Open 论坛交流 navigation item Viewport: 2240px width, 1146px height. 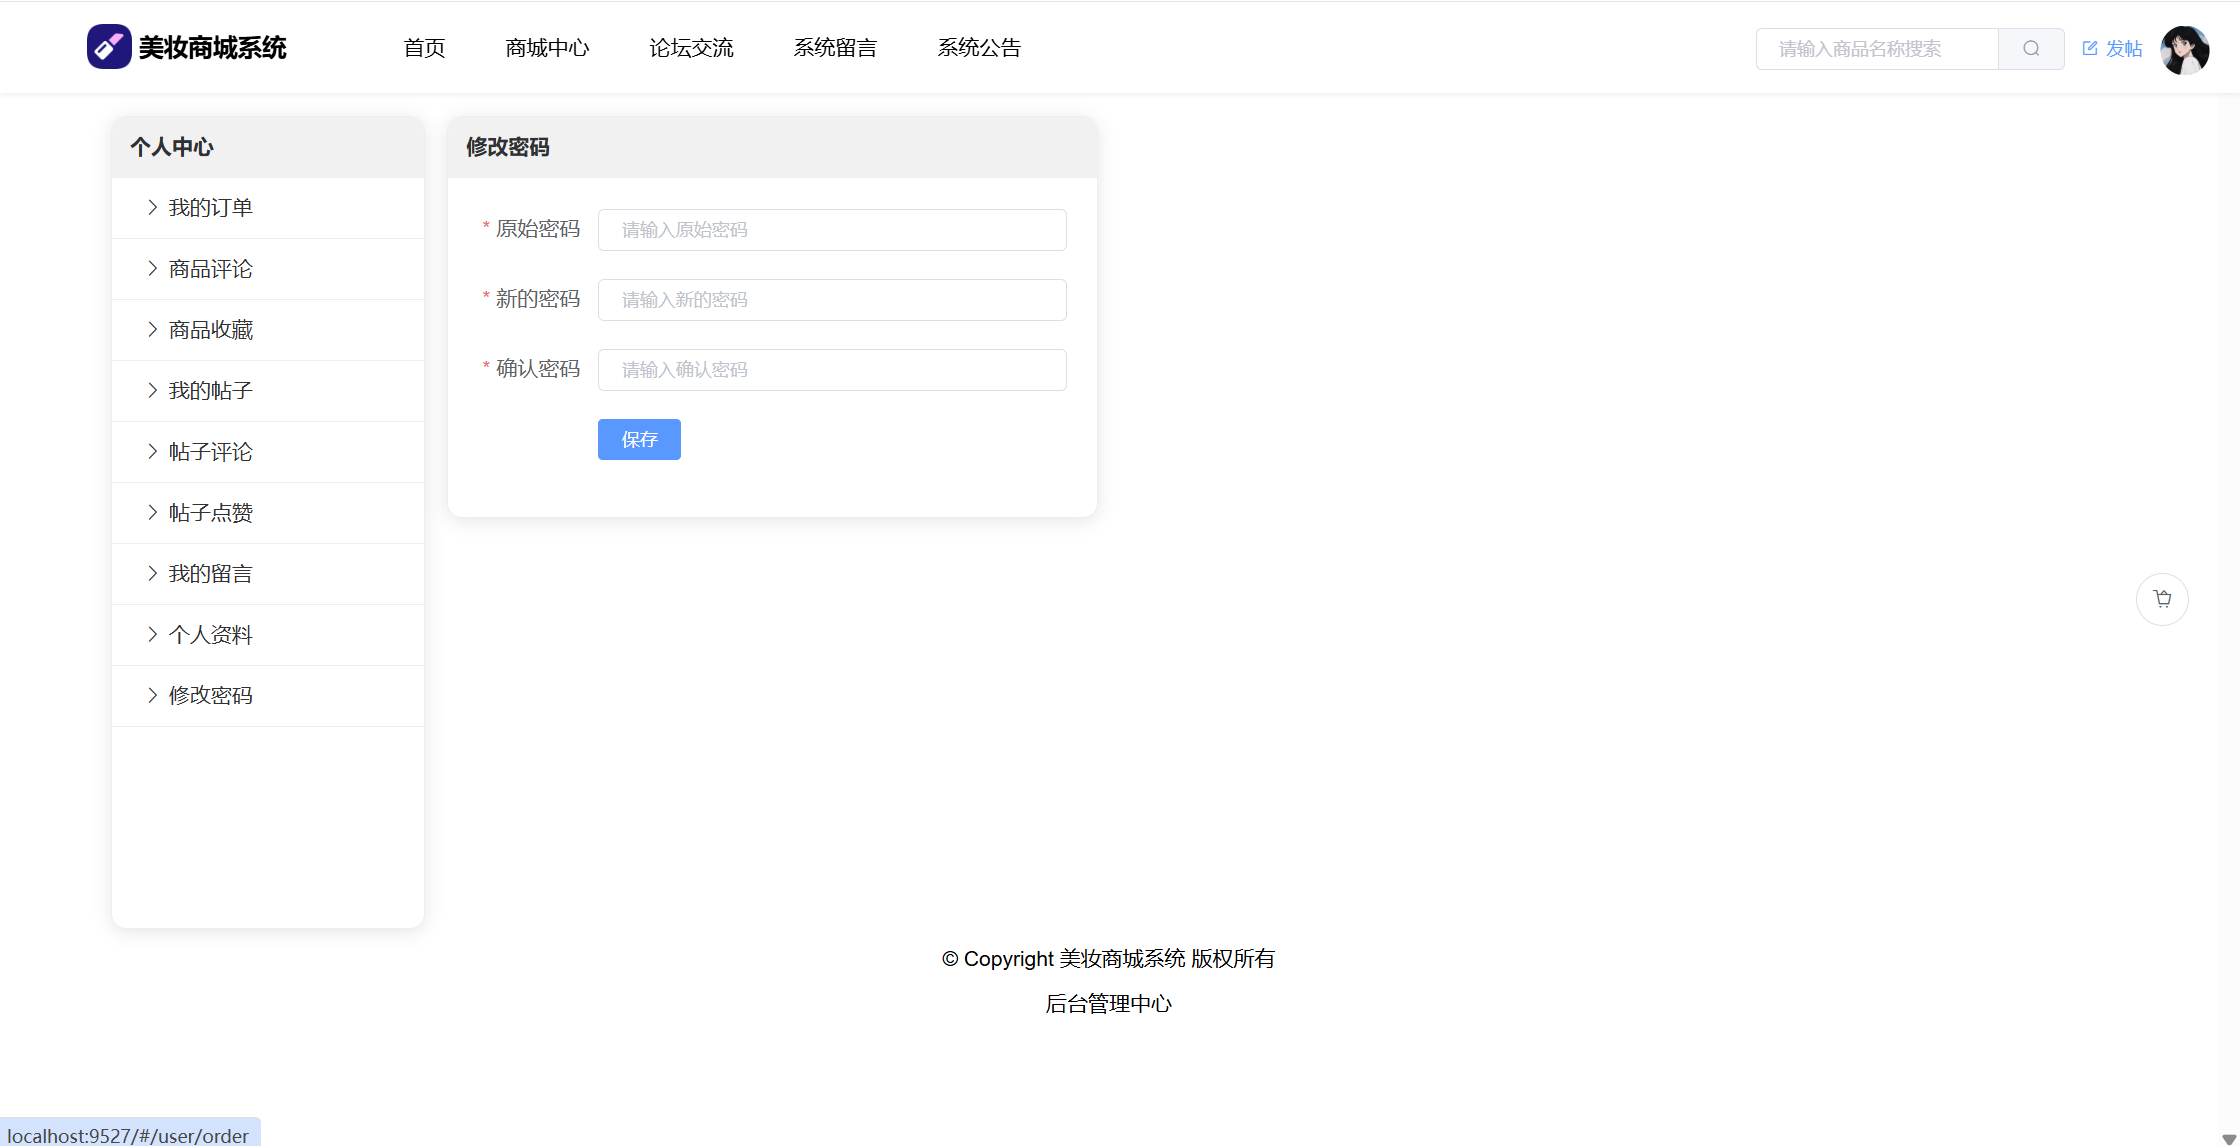click(x=691, y=48)
